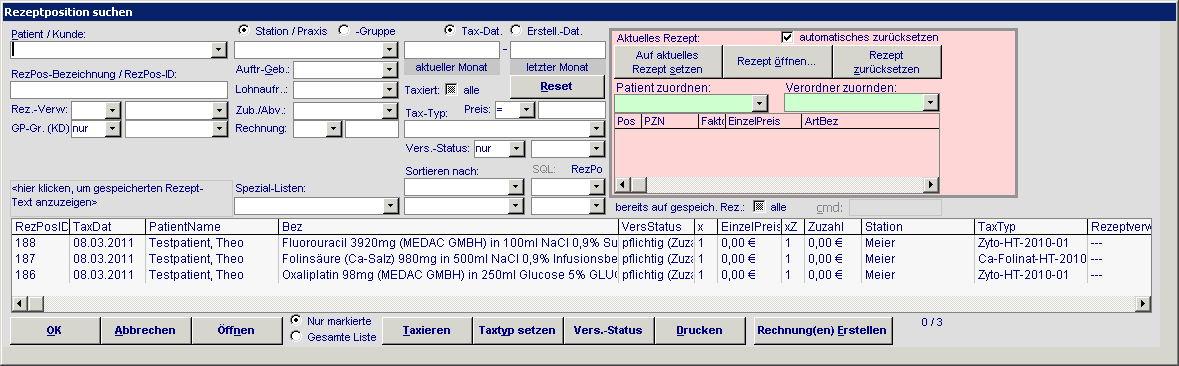
Task: Open the first Sortieren nach dropdown
Action: [x=516, y=186]
